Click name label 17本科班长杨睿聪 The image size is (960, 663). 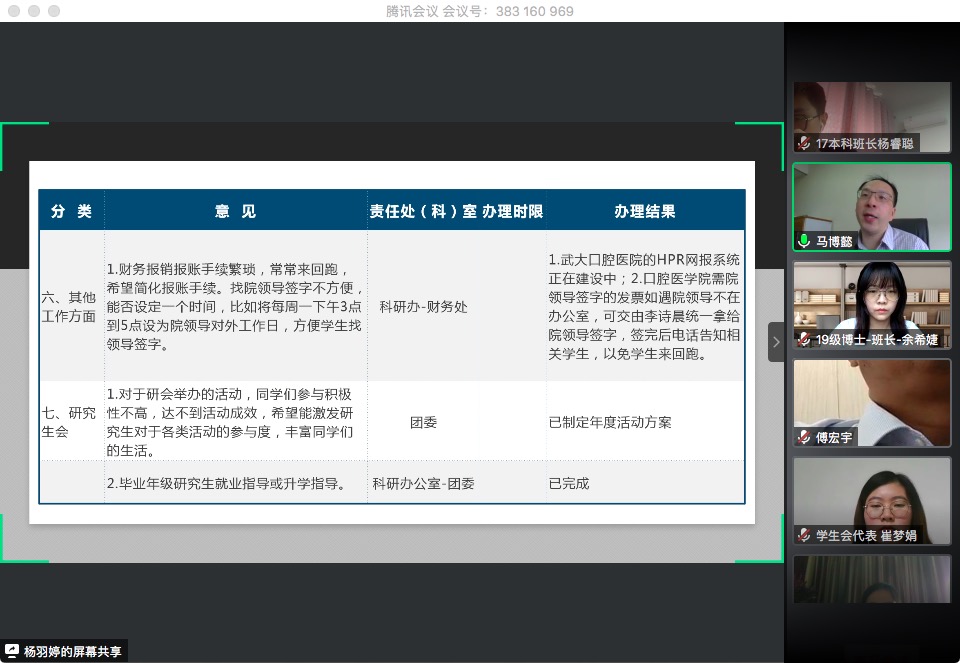point(864,143)
